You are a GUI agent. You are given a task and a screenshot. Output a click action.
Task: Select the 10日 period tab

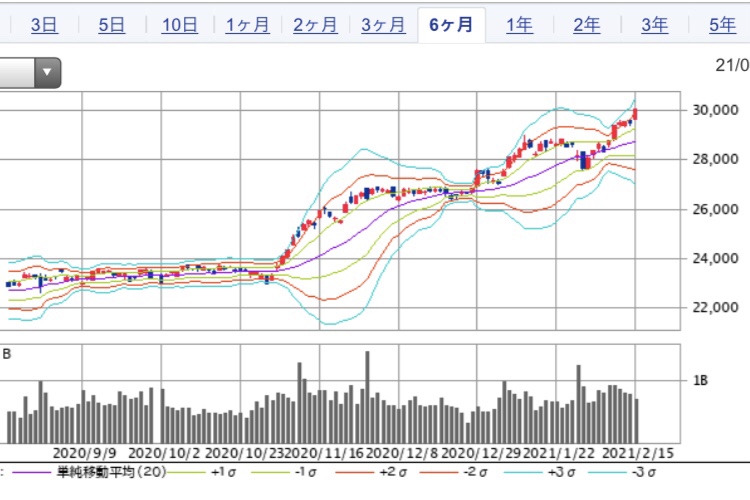[179, 24]
